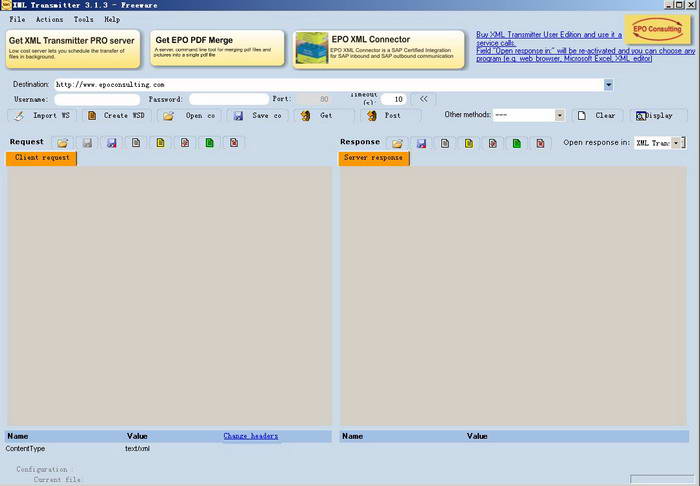Click the green document icon in Response toolbar
Screen dimensions: 700x486
click(517, 143)
